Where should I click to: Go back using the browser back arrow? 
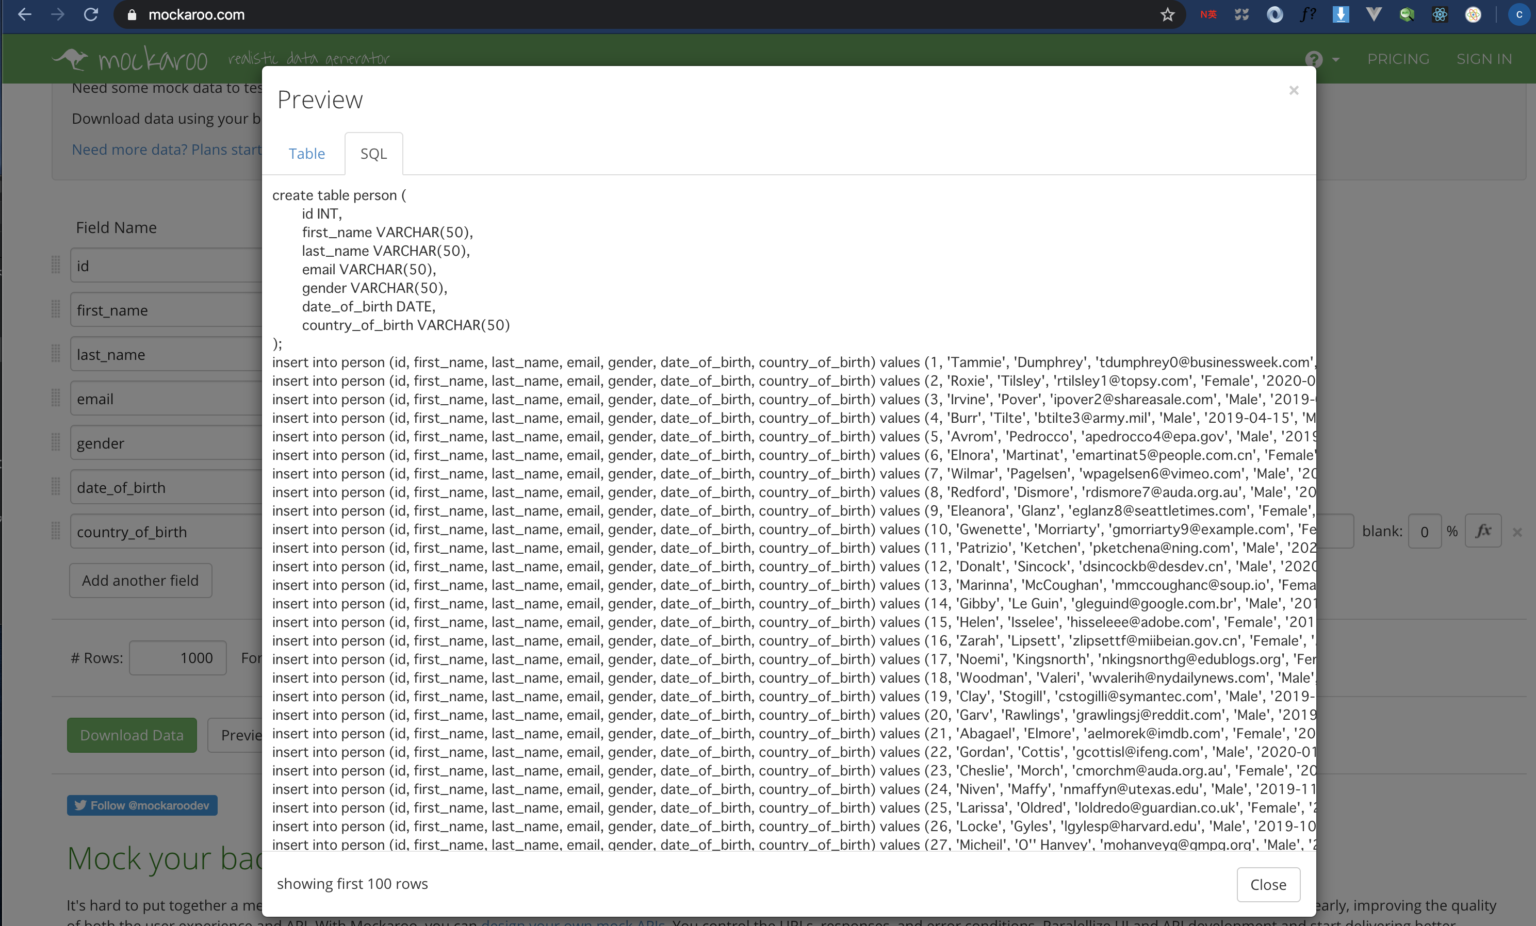(24, 14)
